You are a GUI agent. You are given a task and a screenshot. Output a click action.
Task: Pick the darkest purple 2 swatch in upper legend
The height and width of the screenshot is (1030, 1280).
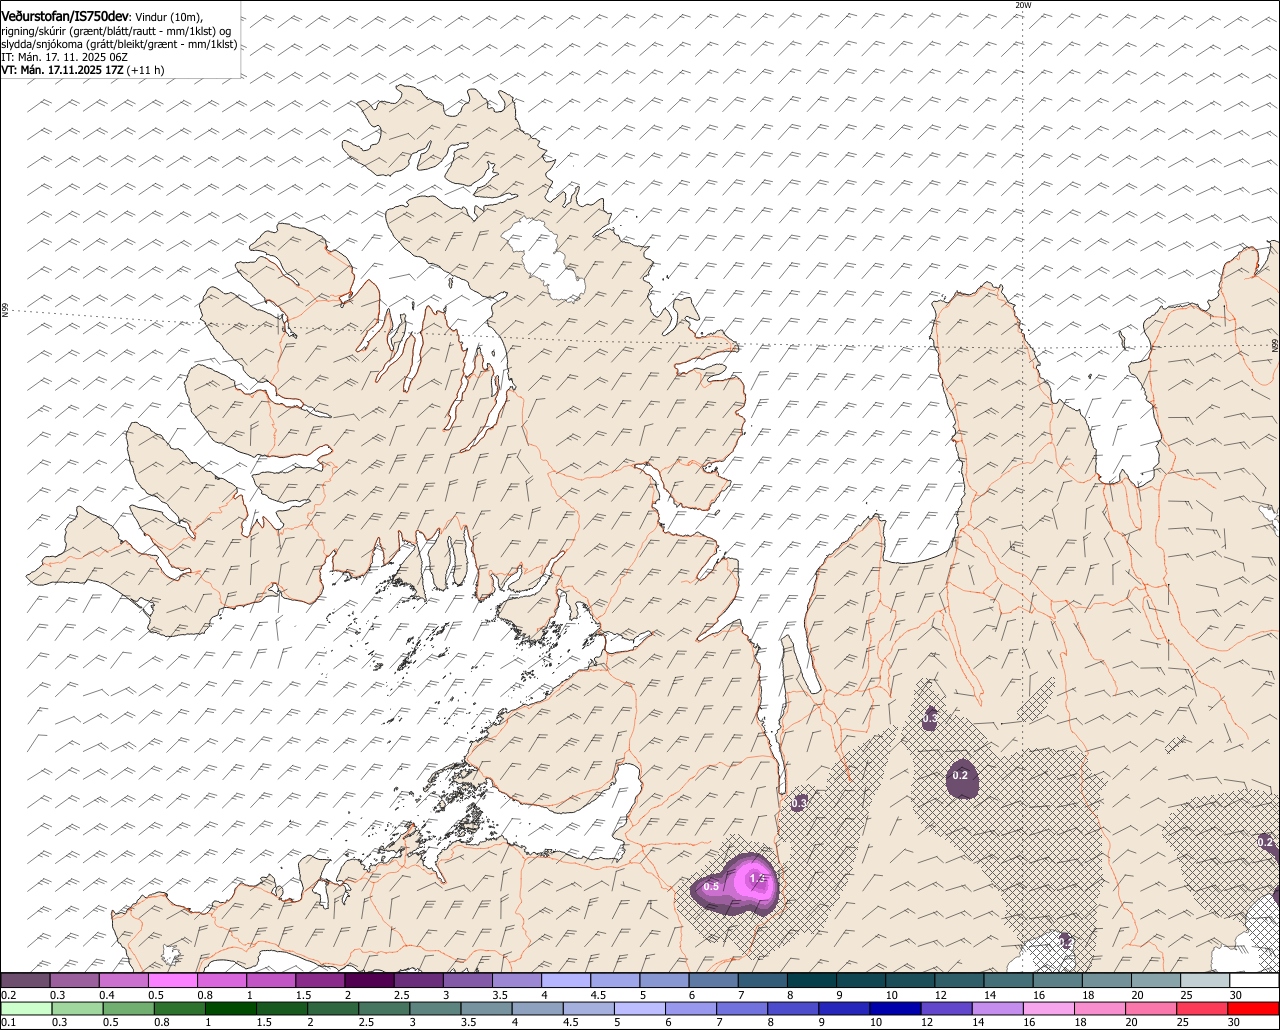369,980
